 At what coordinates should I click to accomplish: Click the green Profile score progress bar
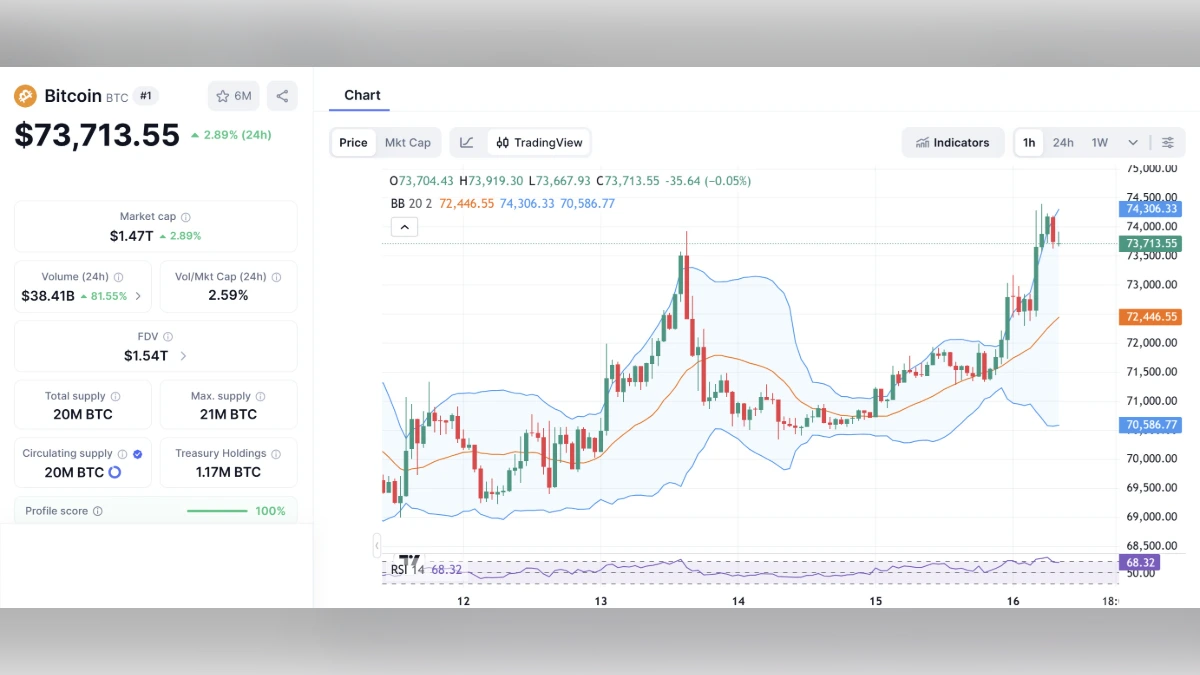(219, 510)
